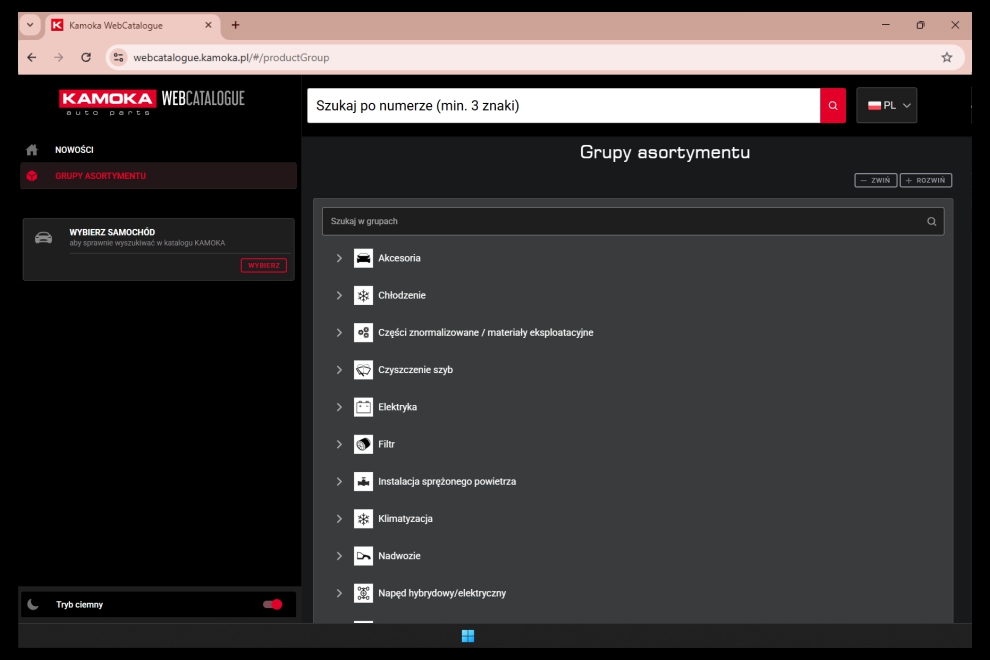Click the Rozwiń expand all button
Viewport: 990px width, 660px height.
tap(925, 180)
